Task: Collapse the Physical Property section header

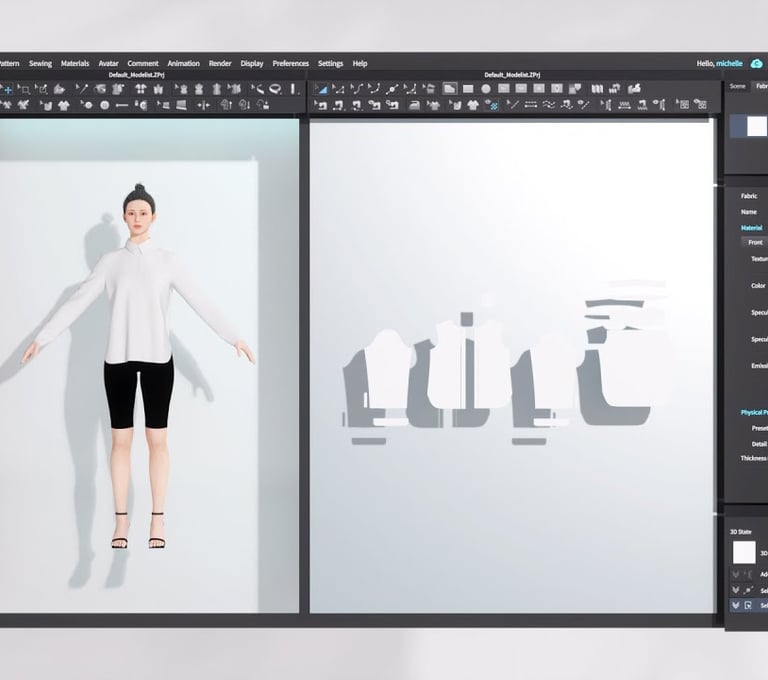Action: pyautogui.click(x=754, y=413)
